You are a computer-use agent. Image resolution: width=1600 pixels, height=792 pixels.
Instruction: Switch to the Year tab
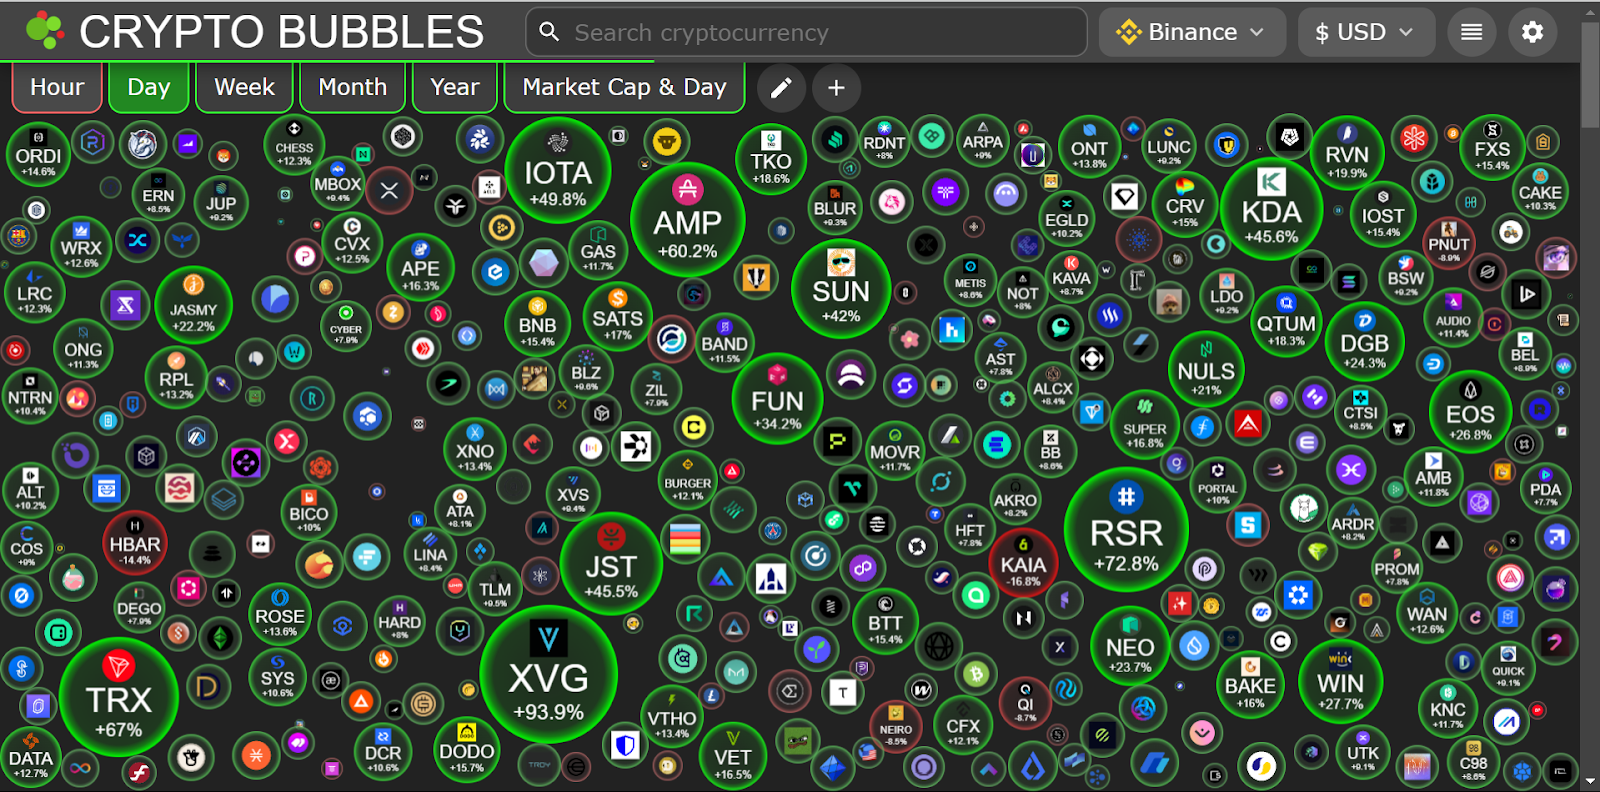click(x=455, y=88)
